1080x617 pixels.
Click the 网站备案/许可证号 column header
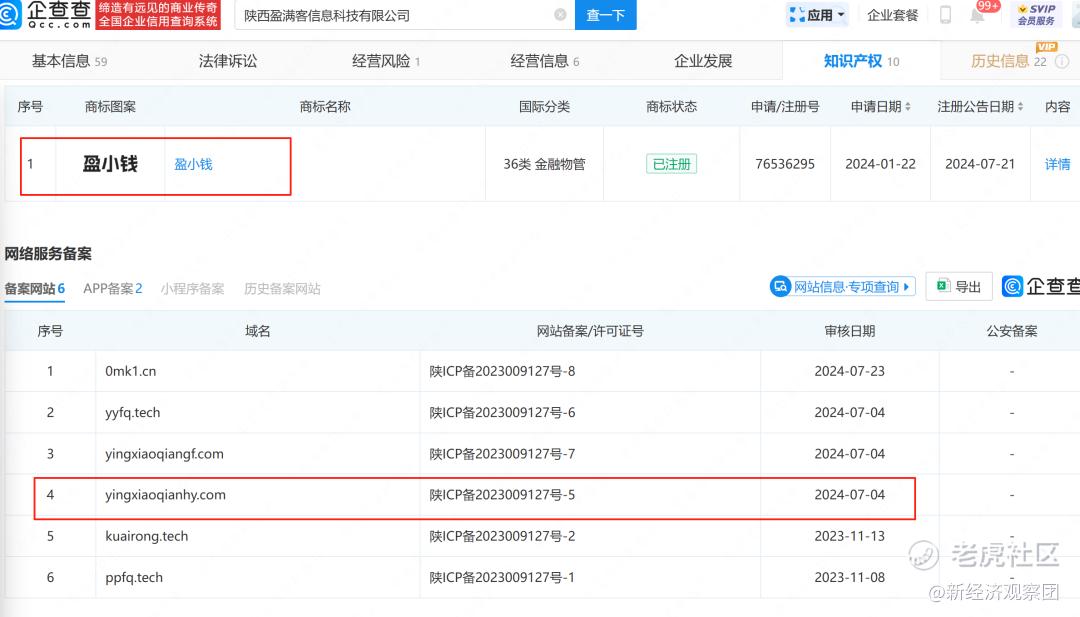tap(590, 331)
